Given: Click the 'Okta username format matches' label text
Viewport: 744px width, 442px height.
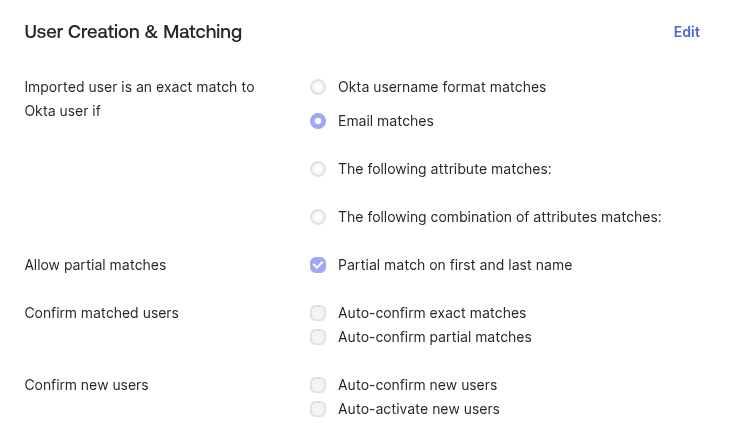Looking at the screenshot, I should (x=442, y=87).
